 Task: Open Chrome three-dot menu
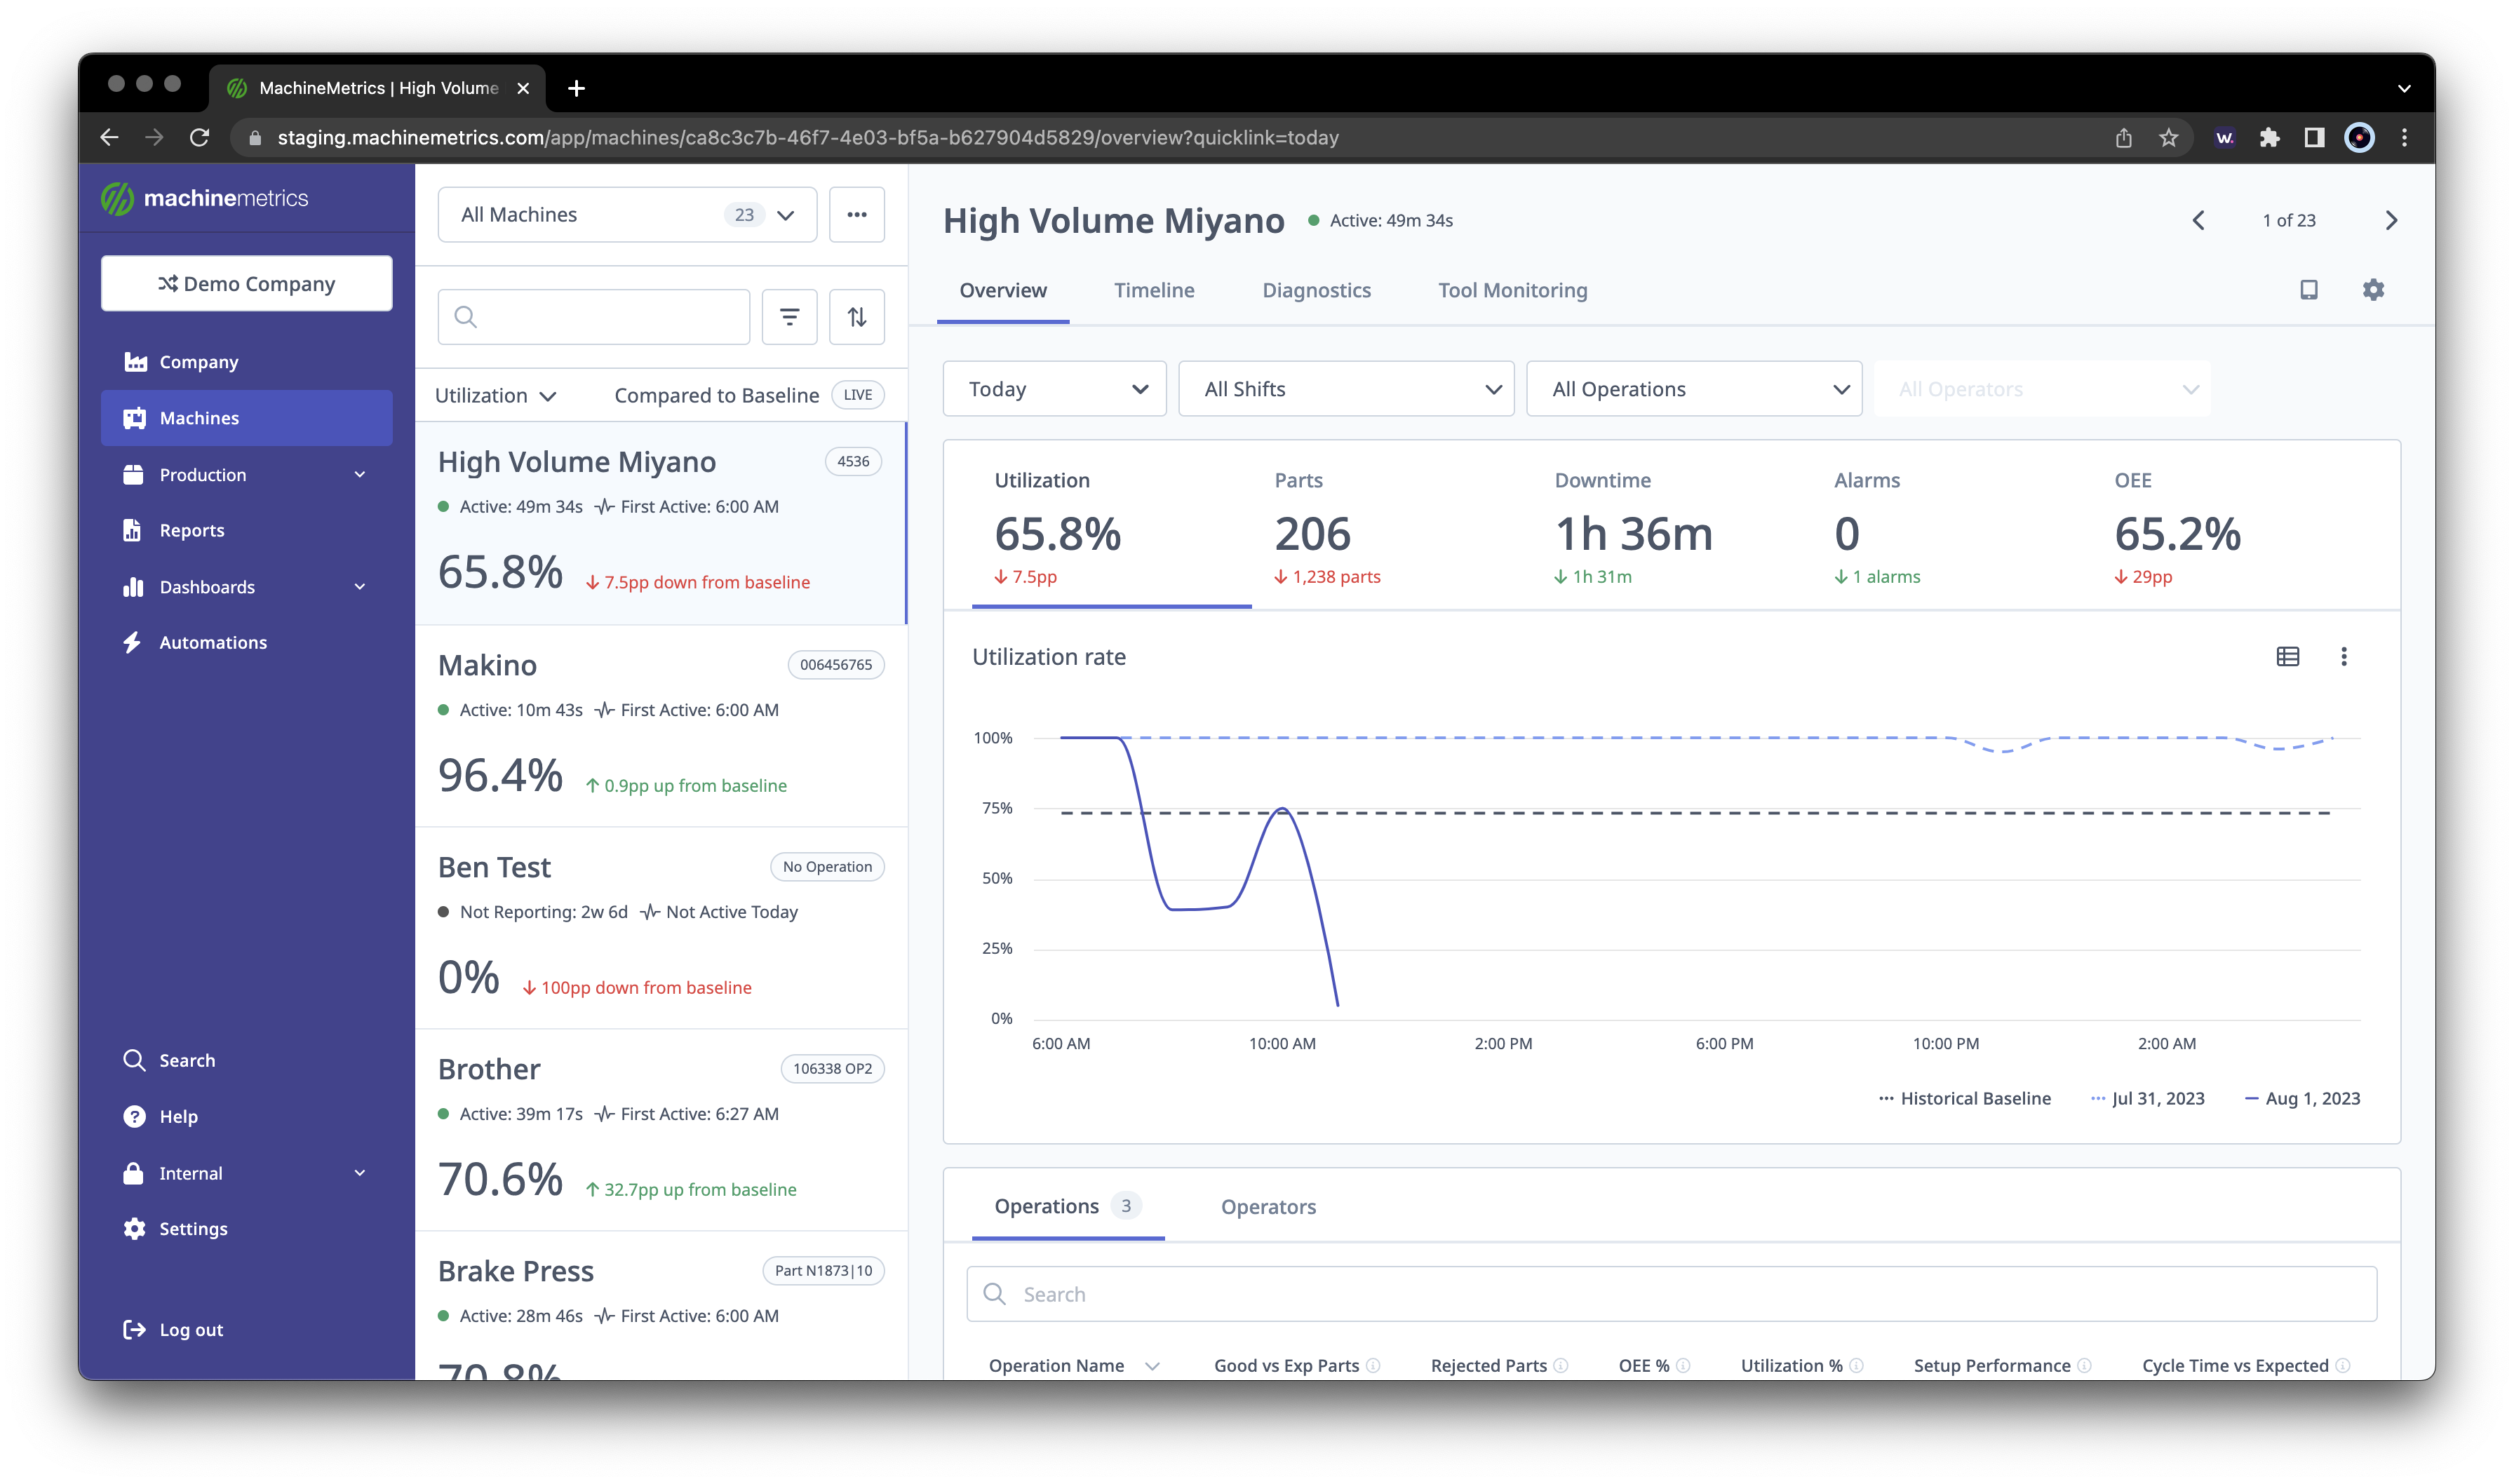[x=2404, y=138]
